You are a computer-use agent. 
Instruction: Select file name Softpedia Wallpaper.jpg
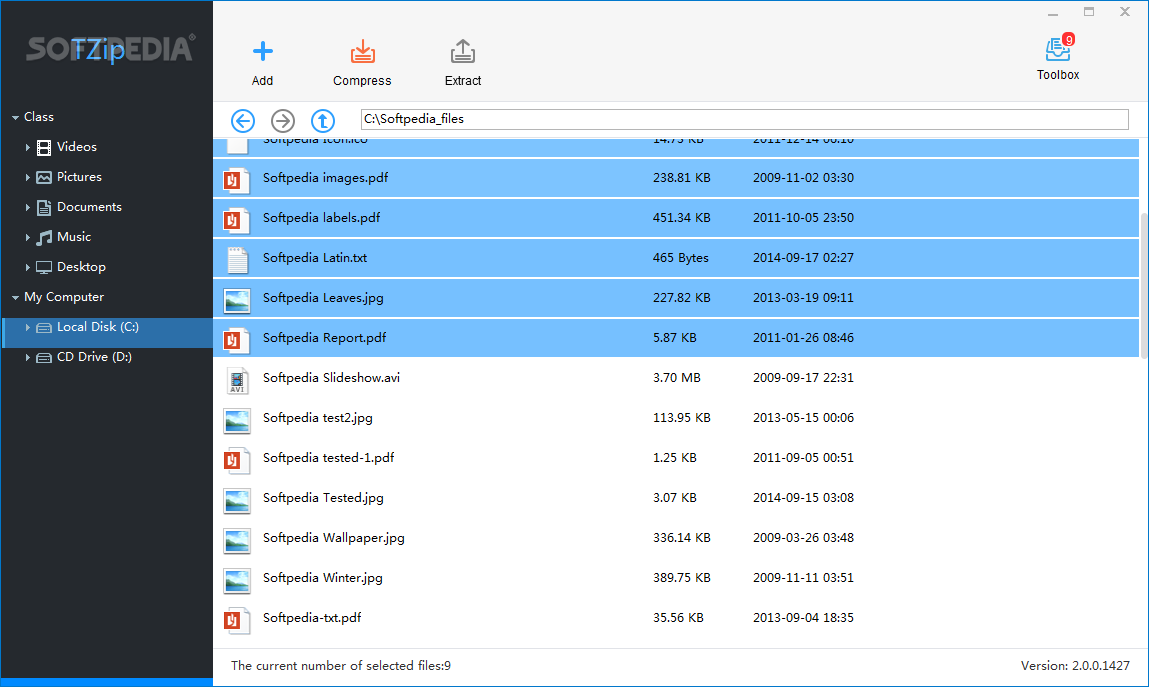click(x=333, y=538)
